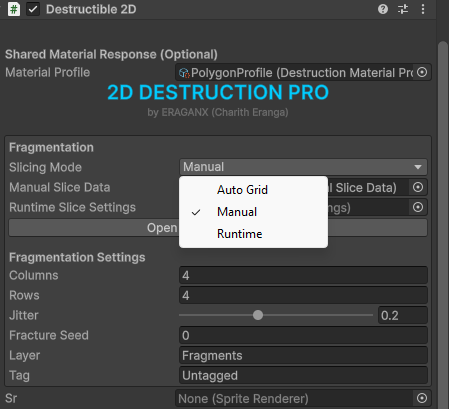The height and width of the screenshot is (409, 449).
Task: Click the Manual Slice Data label
Action: pyautogui.click(x=60, y=187)
